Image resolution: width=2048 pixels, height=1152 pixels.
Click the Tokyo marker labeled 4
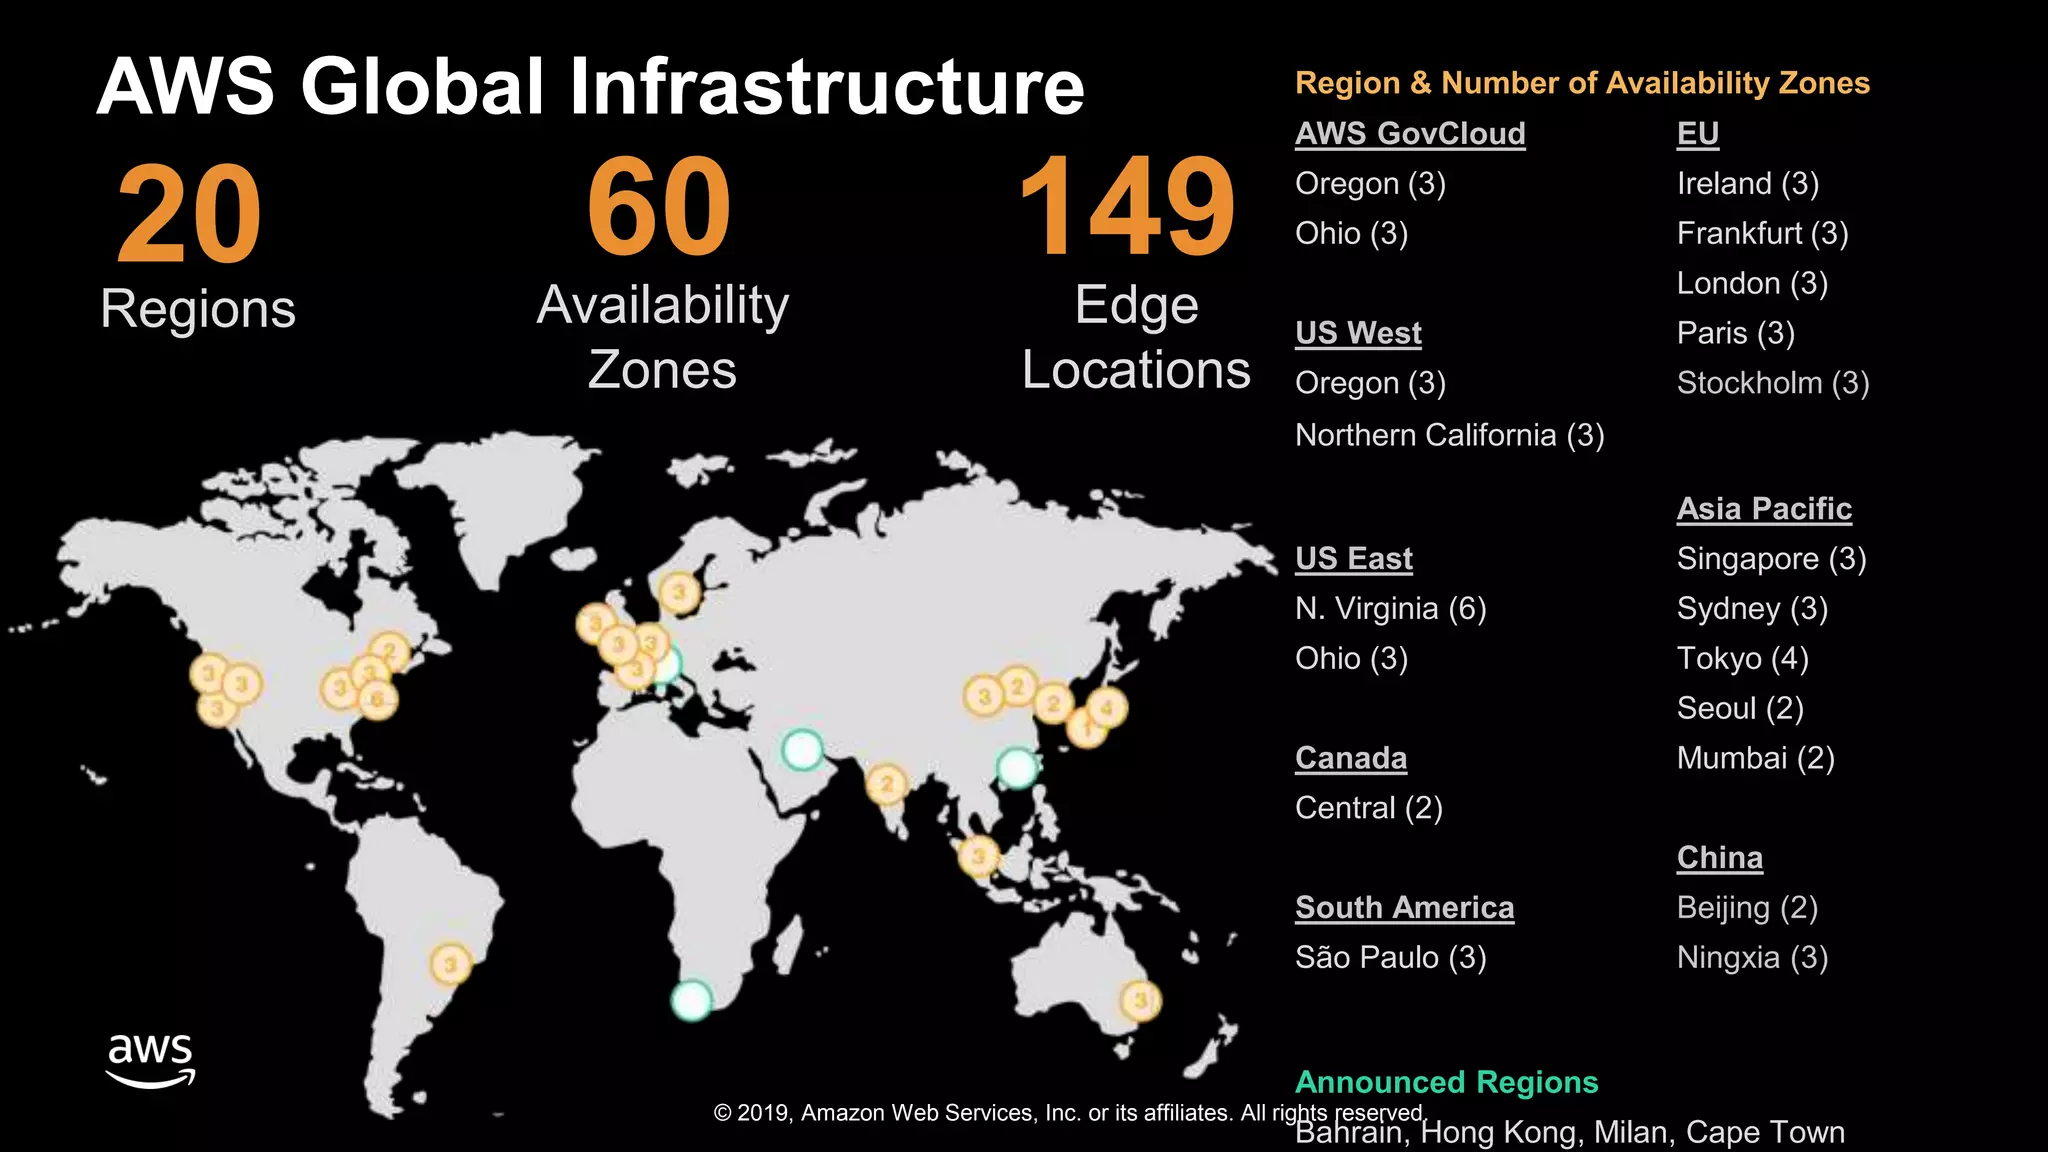(1107, 708)
